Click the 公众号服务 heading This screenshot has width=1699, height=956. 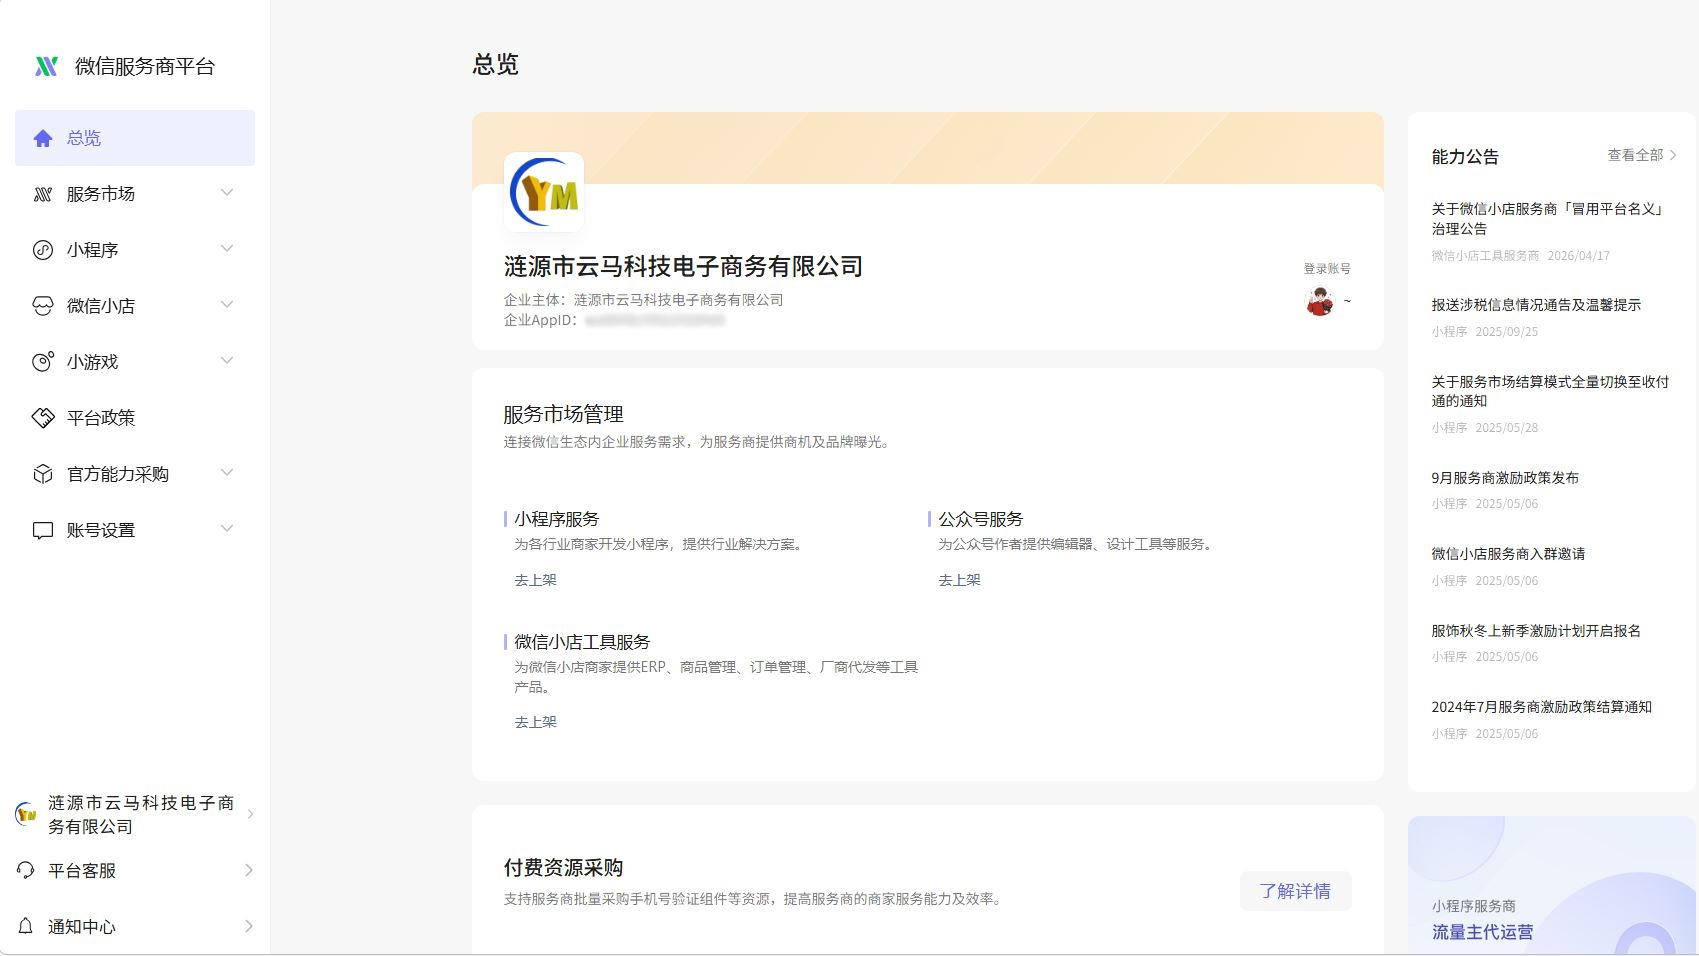(x=980, y=519)
